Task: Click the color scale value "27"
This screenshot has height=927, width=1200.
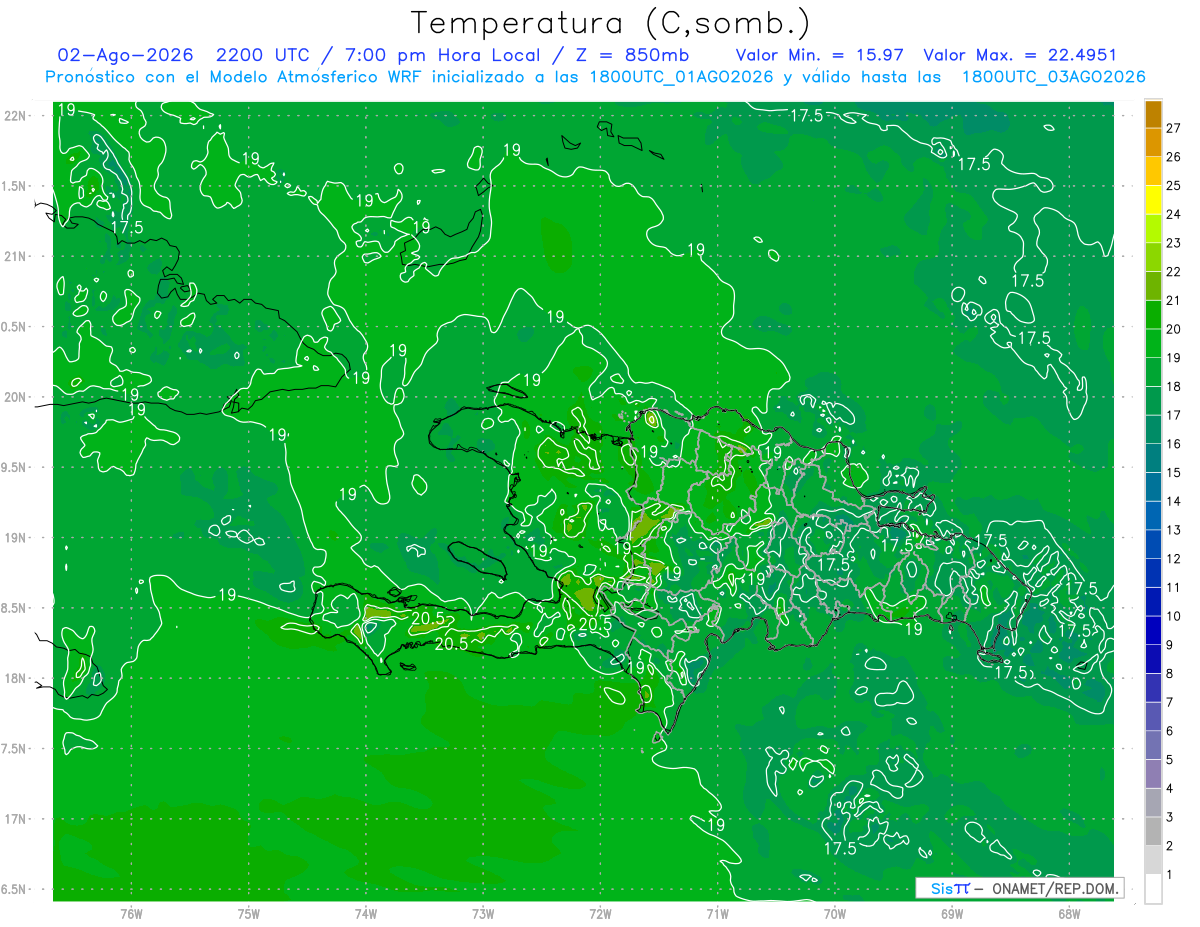Action: click(1173, 128)
